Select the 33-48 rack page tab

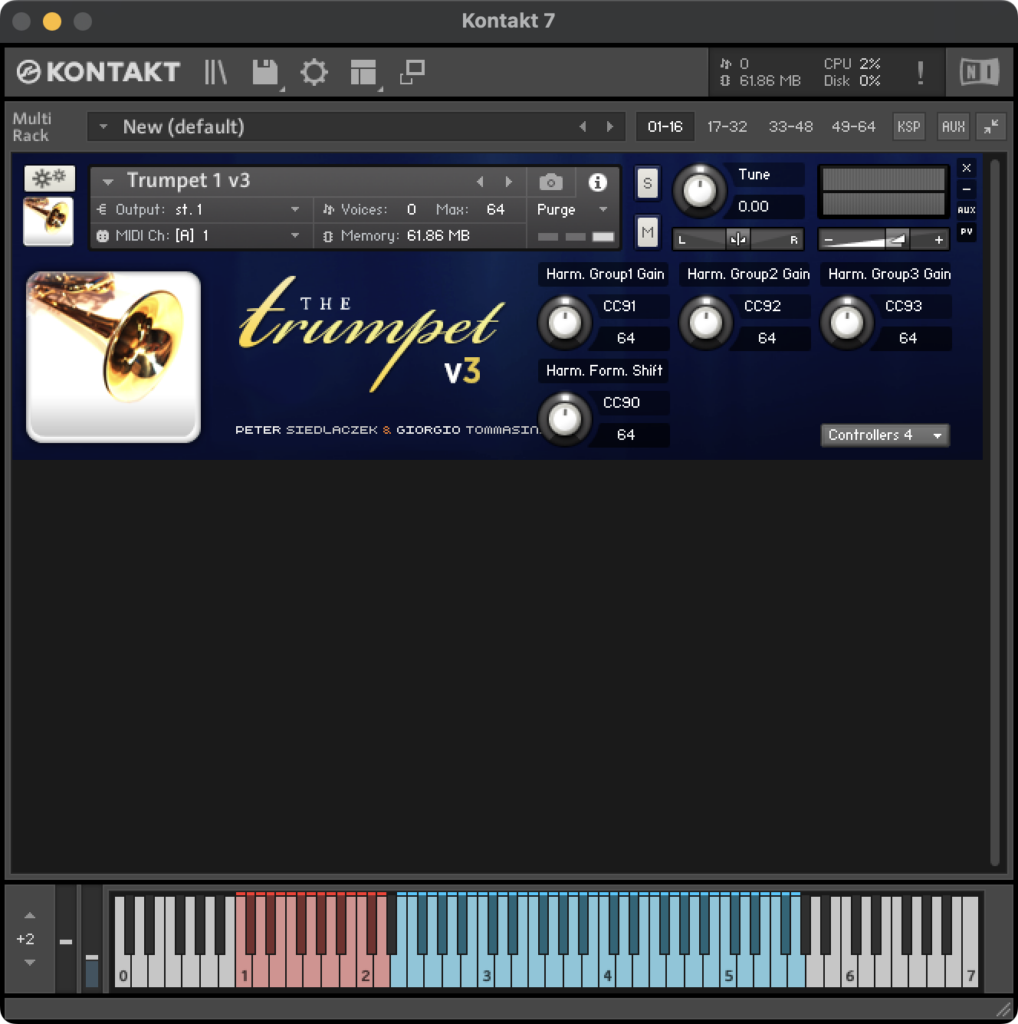(790, 127)
